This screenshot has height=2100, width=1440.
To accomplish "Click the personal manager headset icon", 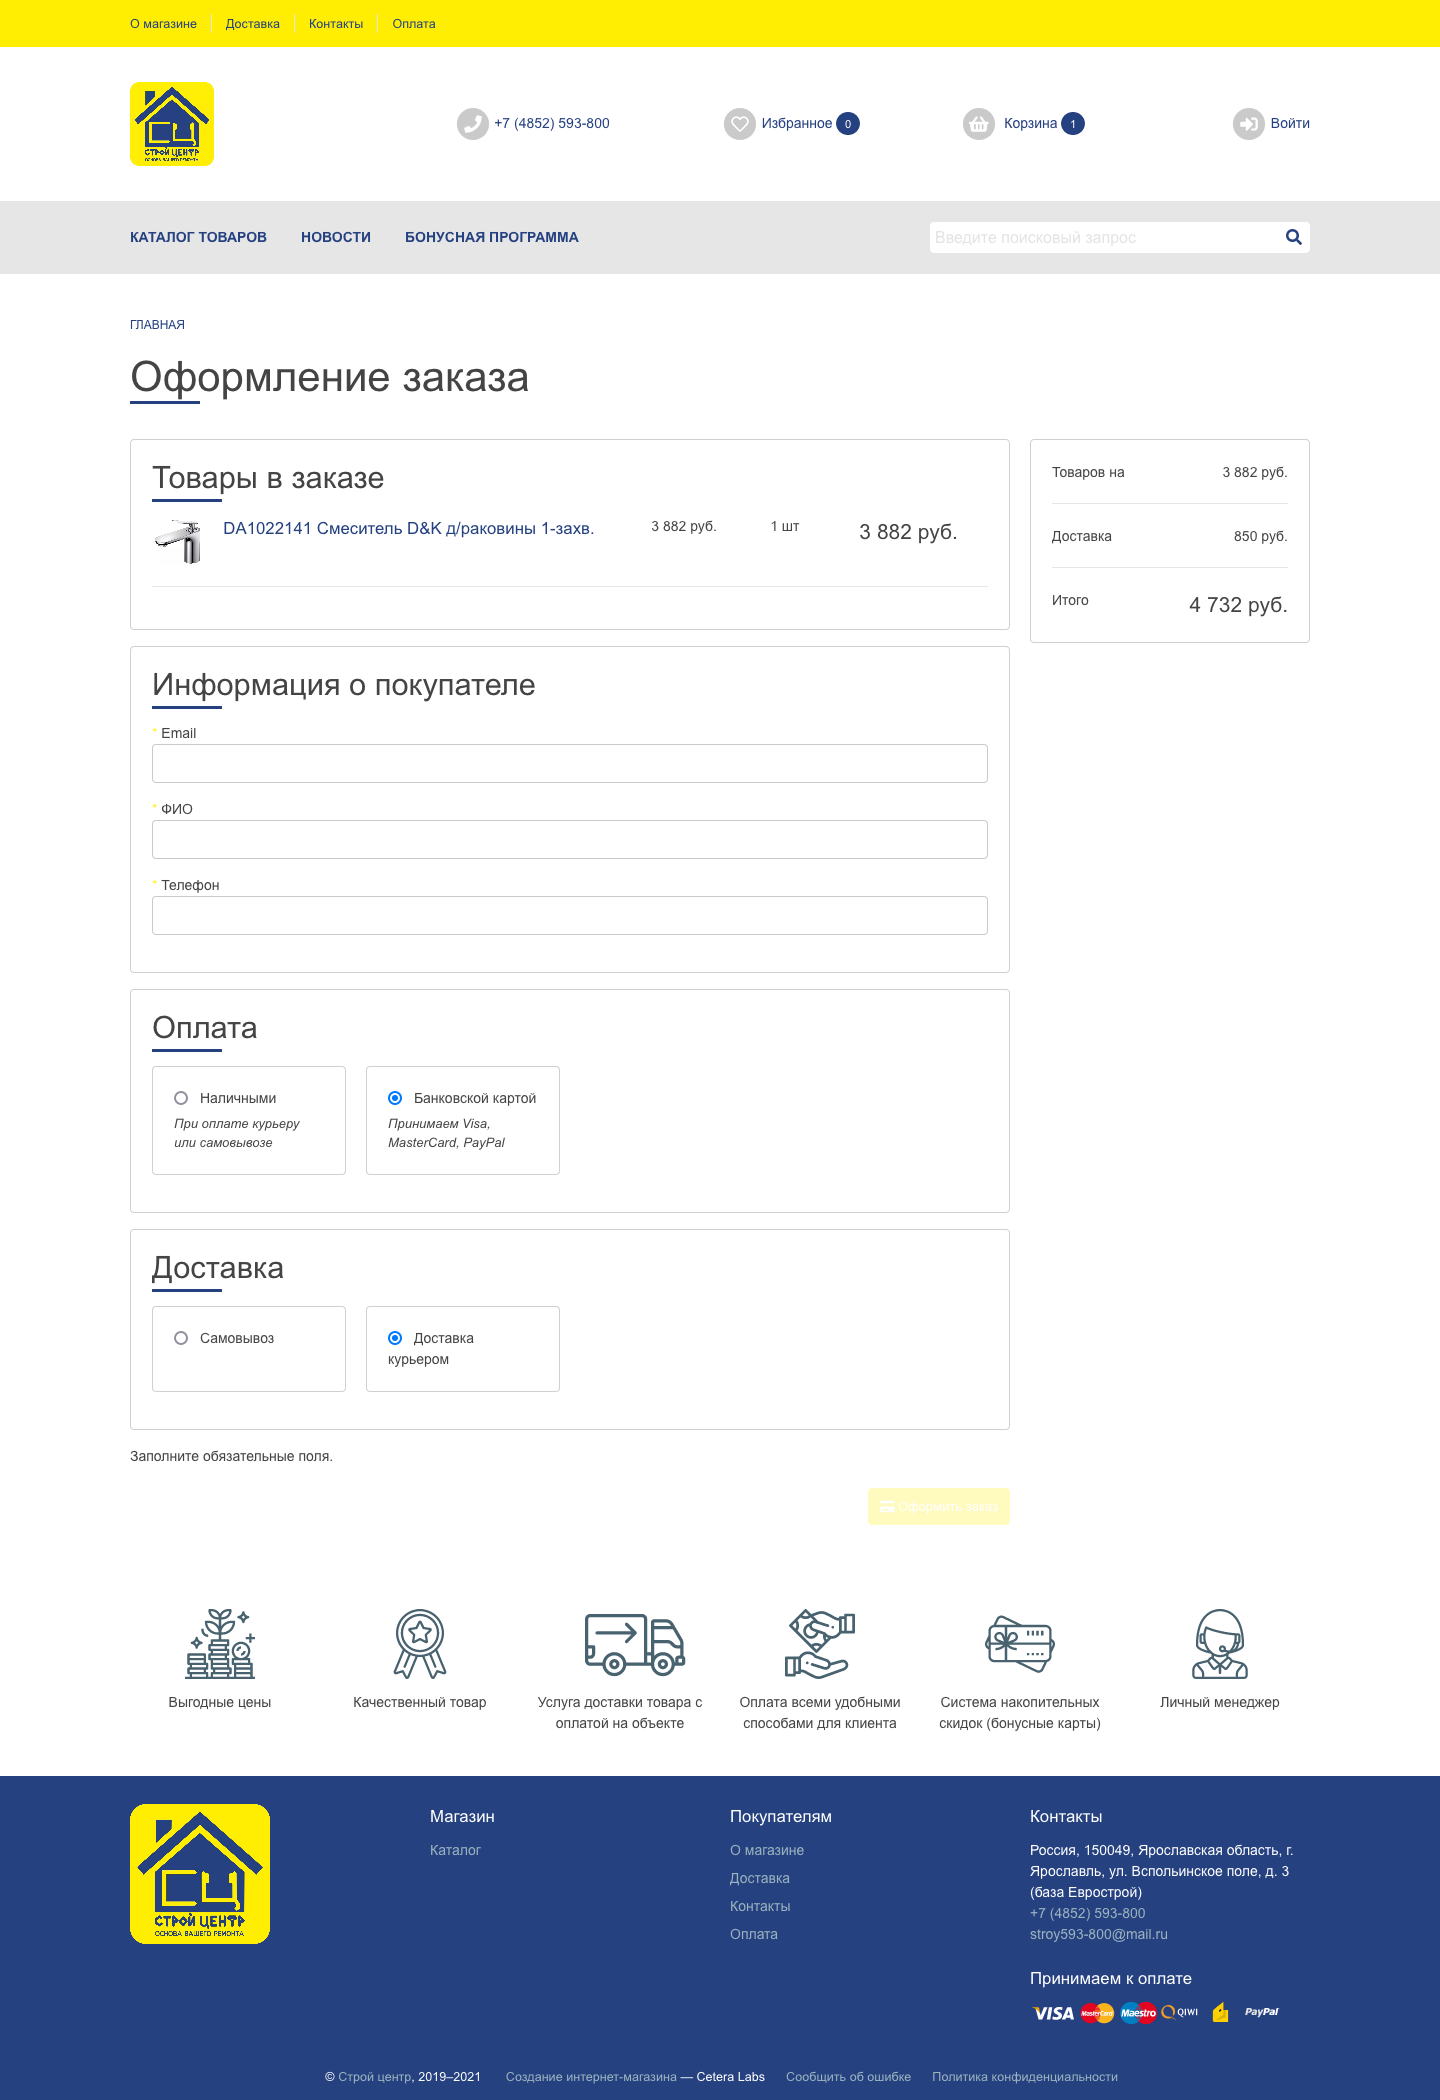I will click(1219, 1644).
